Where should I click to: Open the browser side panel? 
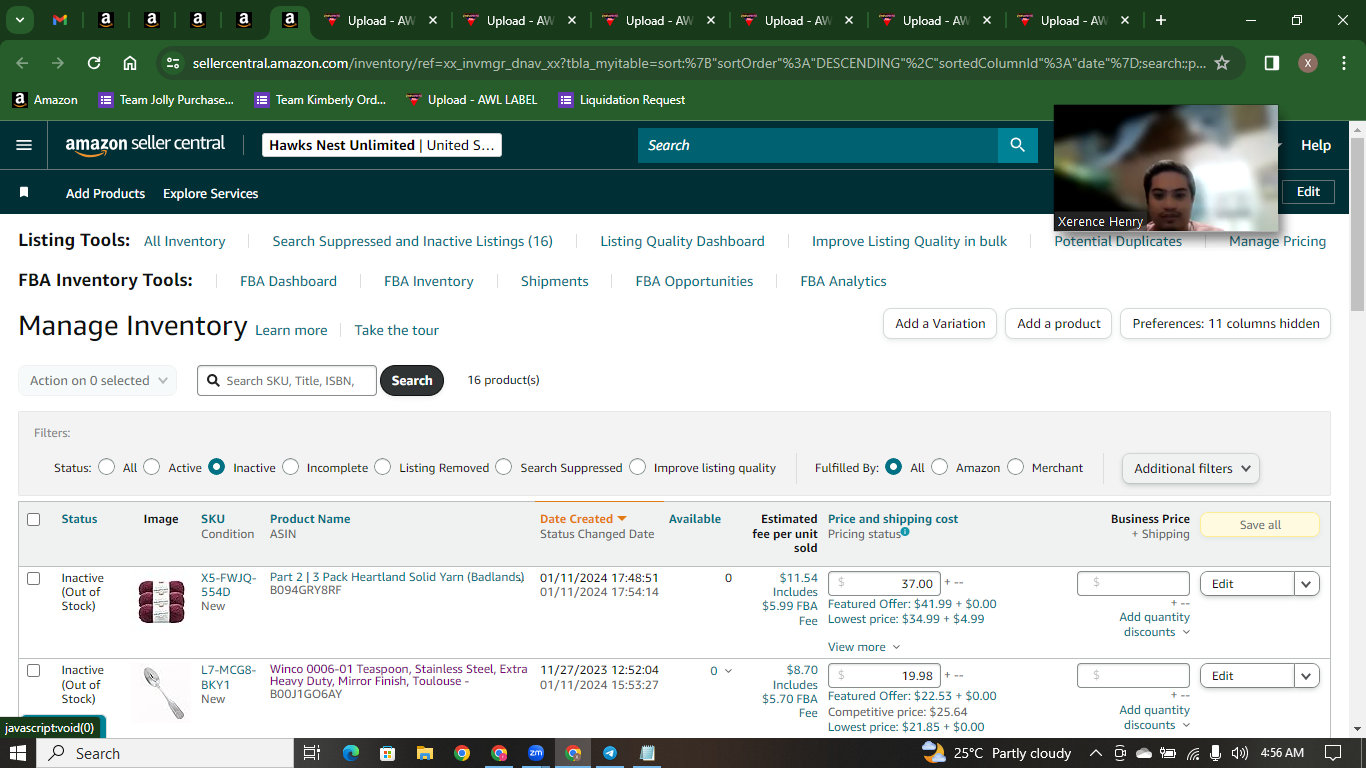pyautogui.click(x=1272, y=63)
